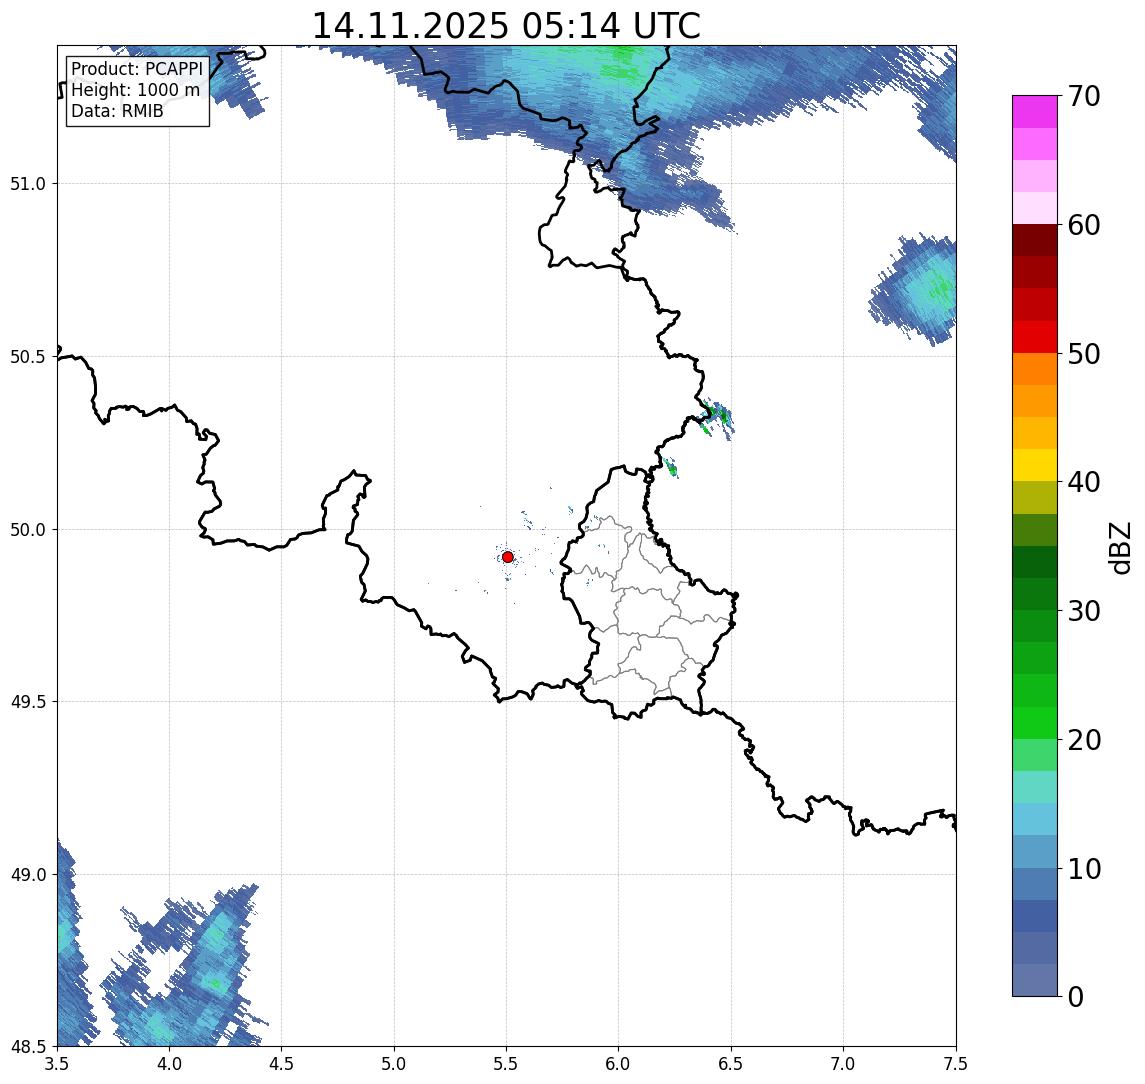
Task: Click the yellow colorbar swatch just above 40
Action: [1035, 465]
